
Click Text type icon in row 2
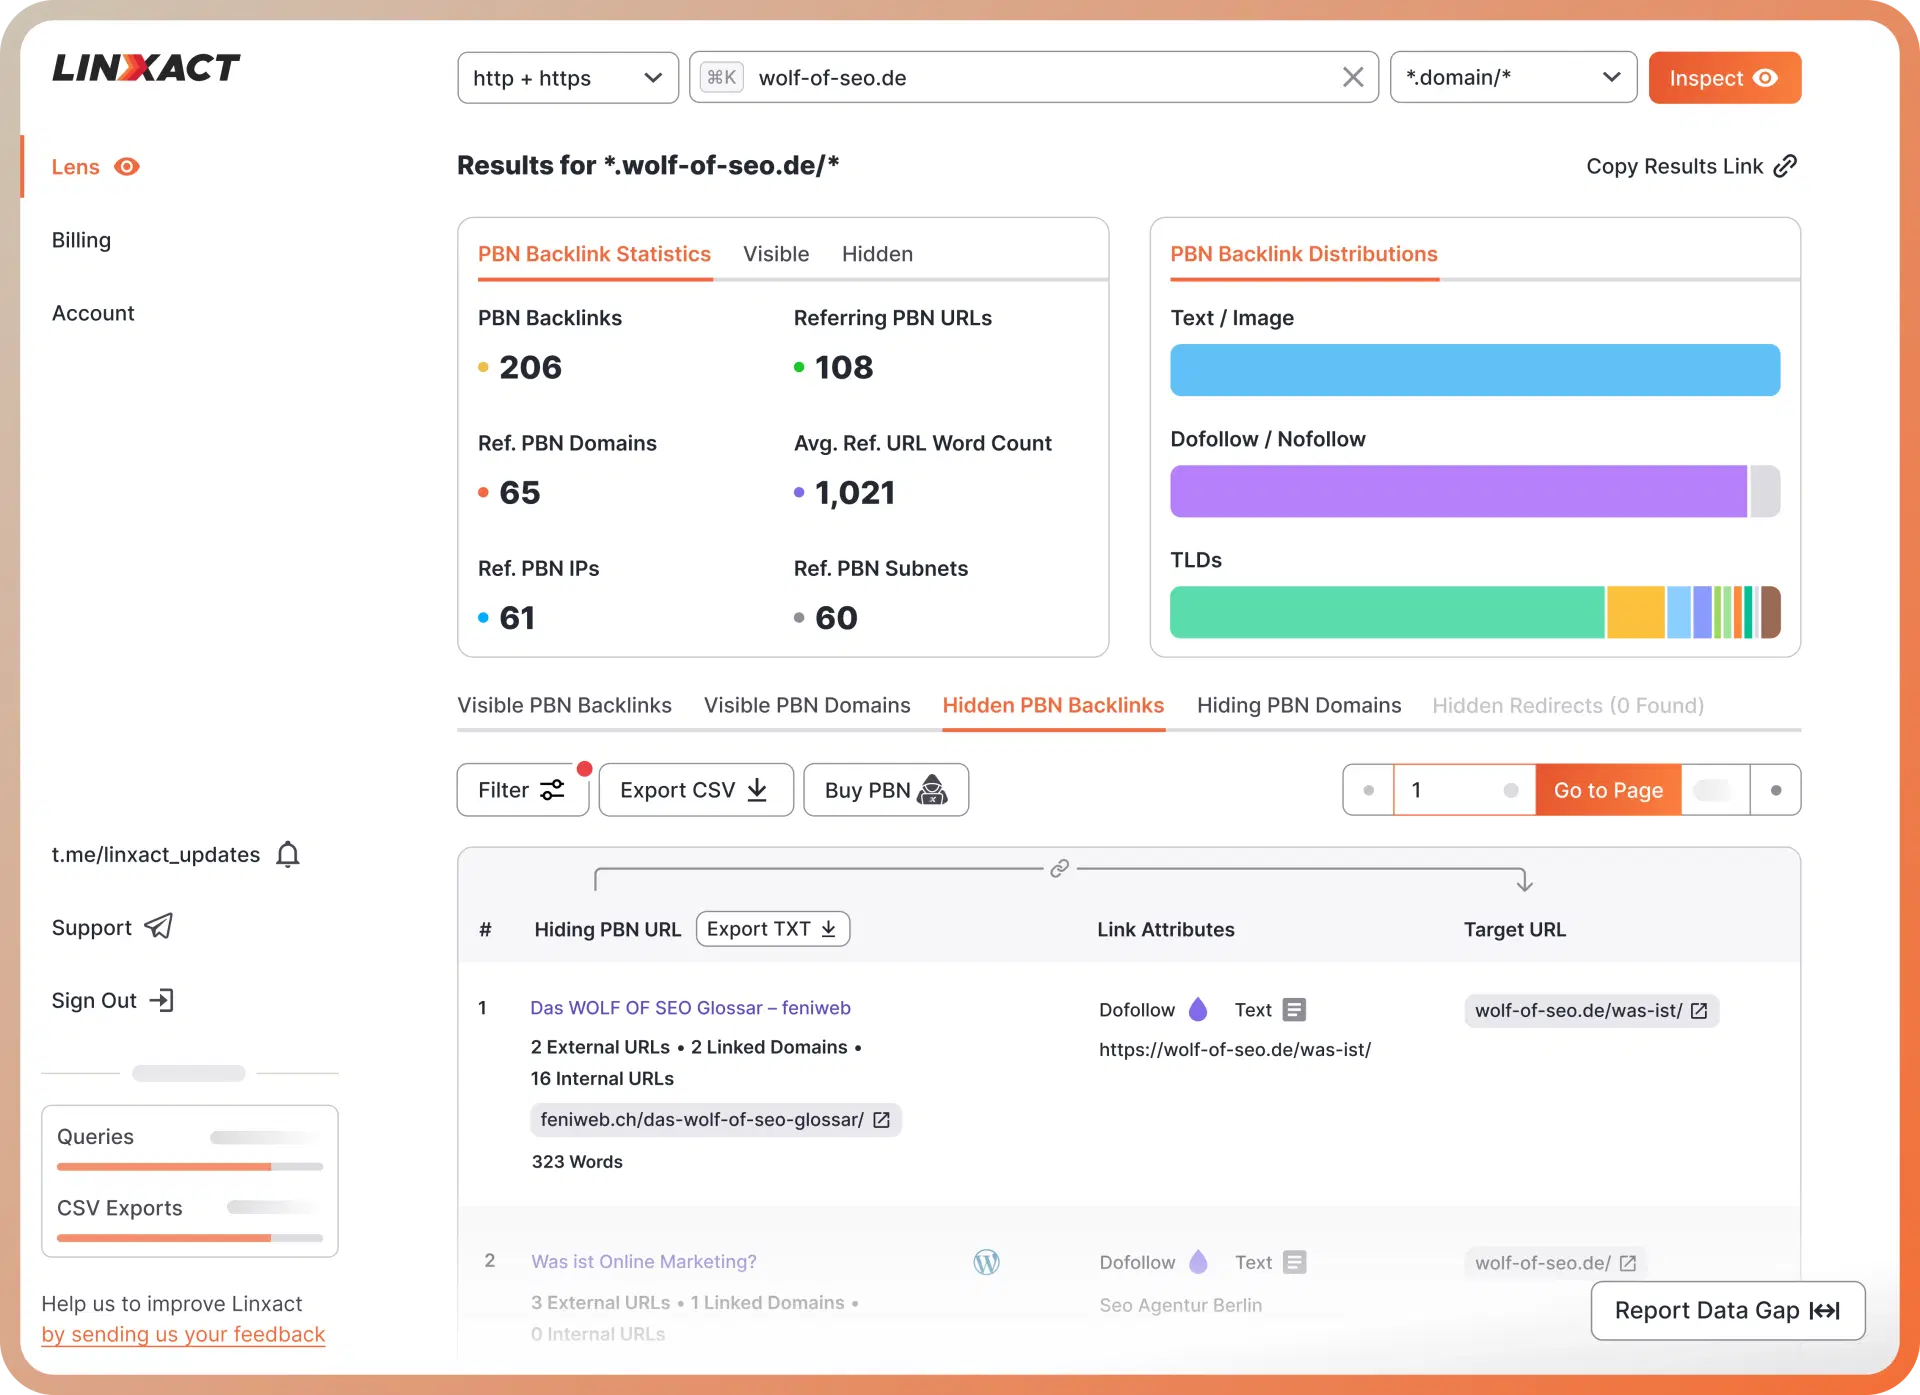pos(1294,1262)
